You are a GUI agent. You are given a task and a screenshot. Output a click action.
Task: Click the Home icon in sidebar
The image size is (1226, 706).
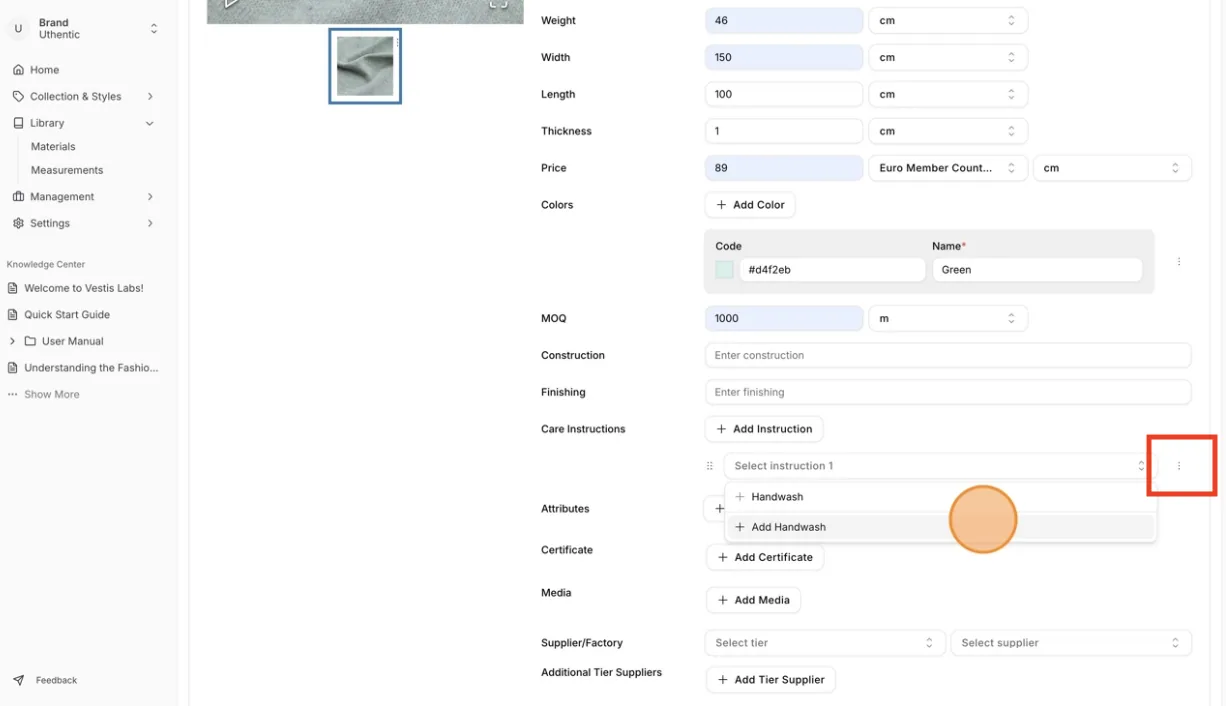(x=18, y=70)
